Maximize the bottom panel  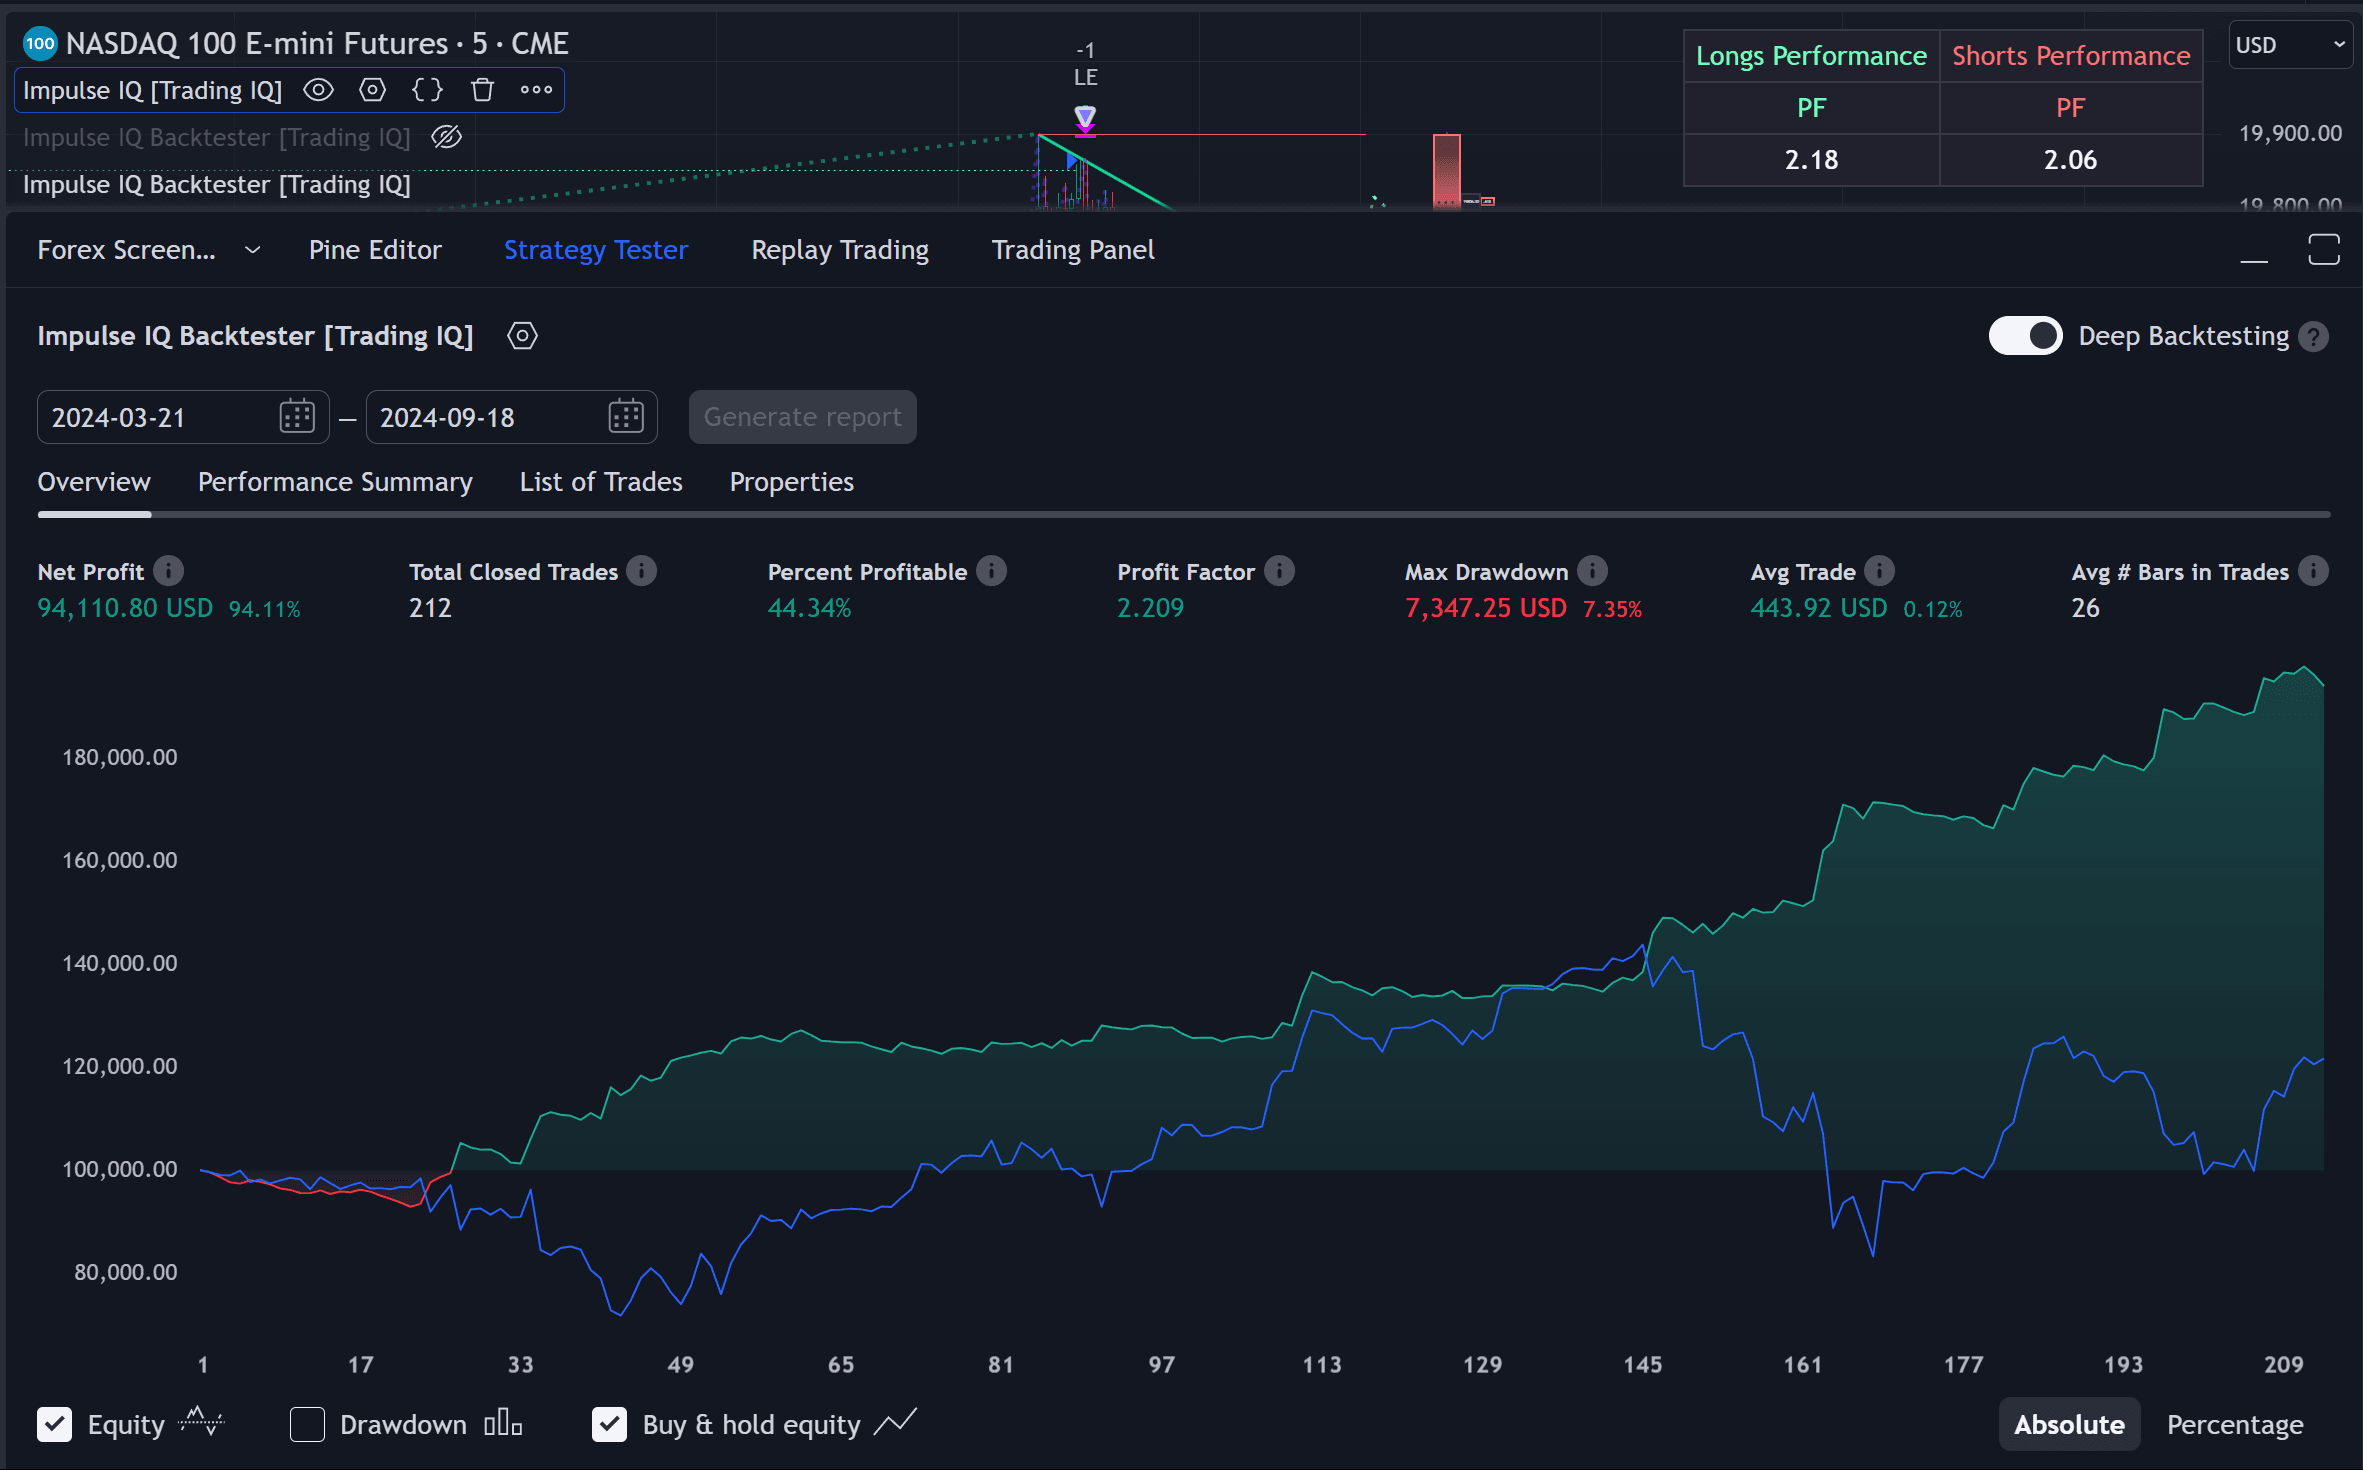pos(2324,250)
